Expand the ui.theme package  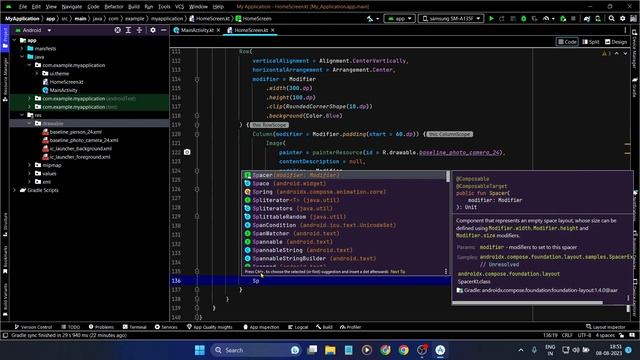click(37, 73)
